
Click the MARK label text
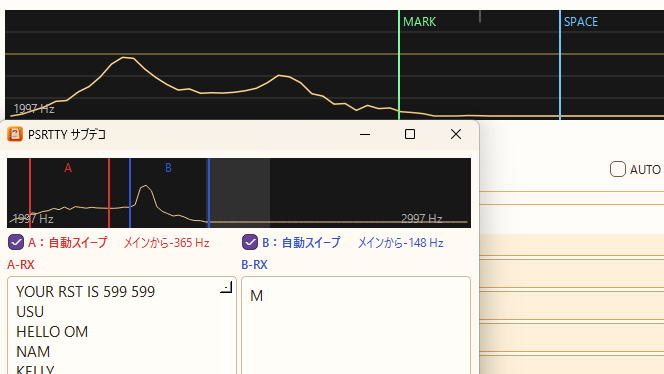click(x=420, y=22)
